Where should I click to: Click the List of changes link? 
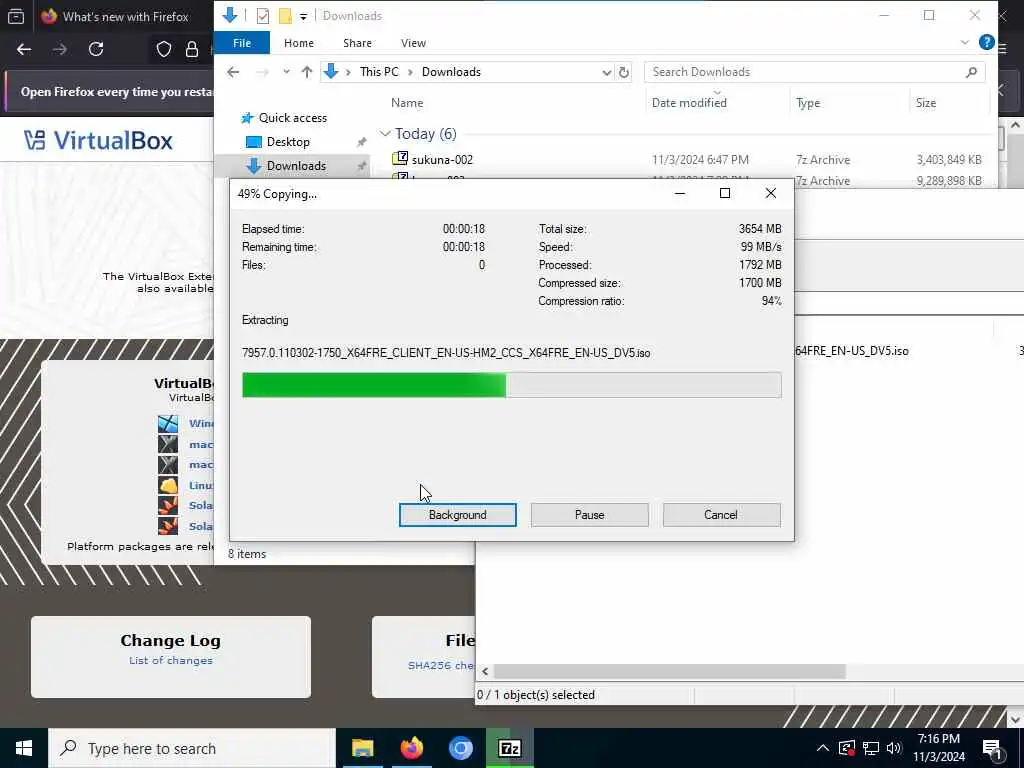point(170,660)
